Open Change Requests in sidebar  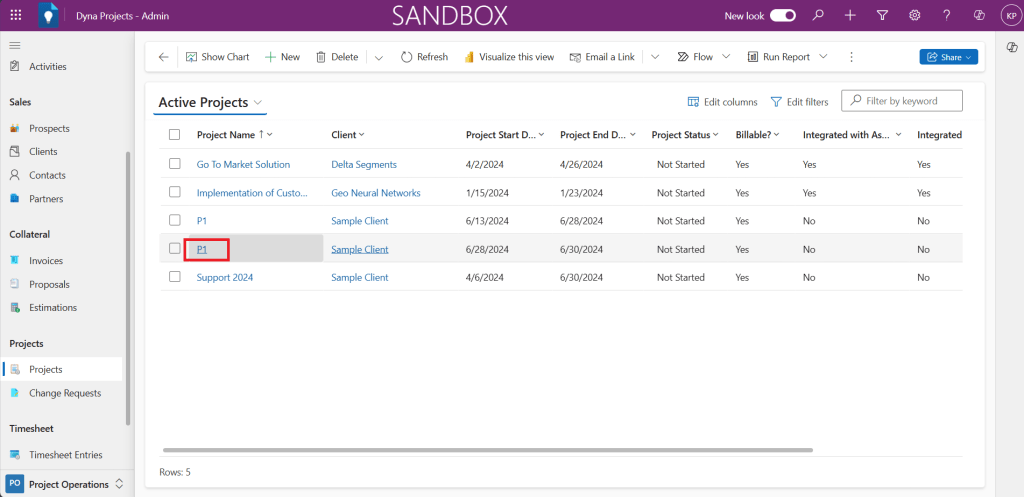[65, 393]
